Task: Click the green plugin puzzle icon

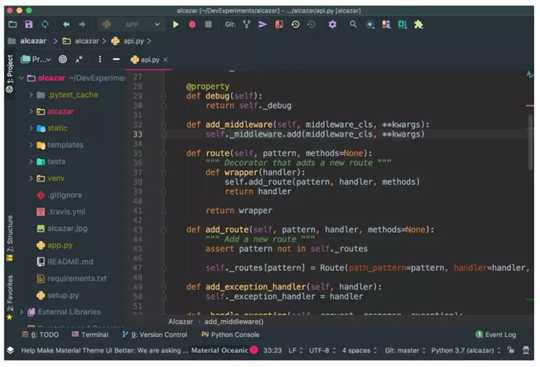Action: tap(418, 24)
